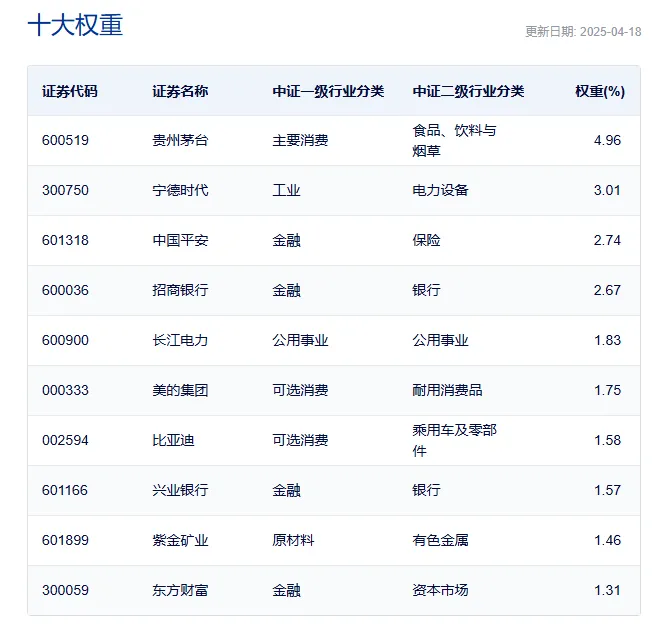Click the 保险 cell
The height and width of the screenshot is (632, 664).
click(426, 240)
